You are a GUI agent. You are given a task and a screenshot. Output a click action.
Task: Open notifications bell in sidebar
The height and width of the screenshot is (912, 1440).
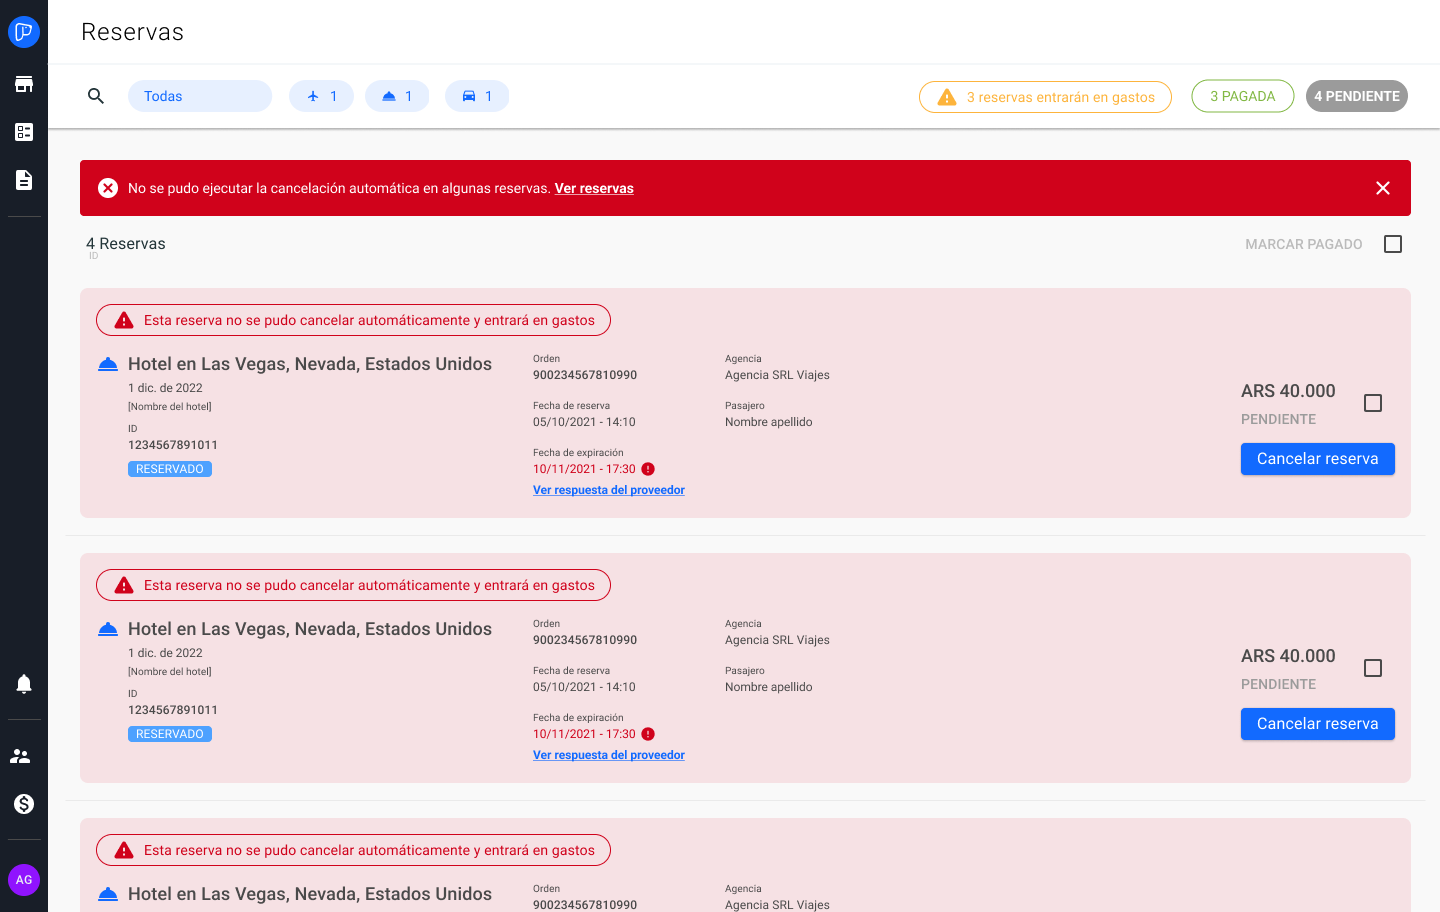[x=24, y=684]
